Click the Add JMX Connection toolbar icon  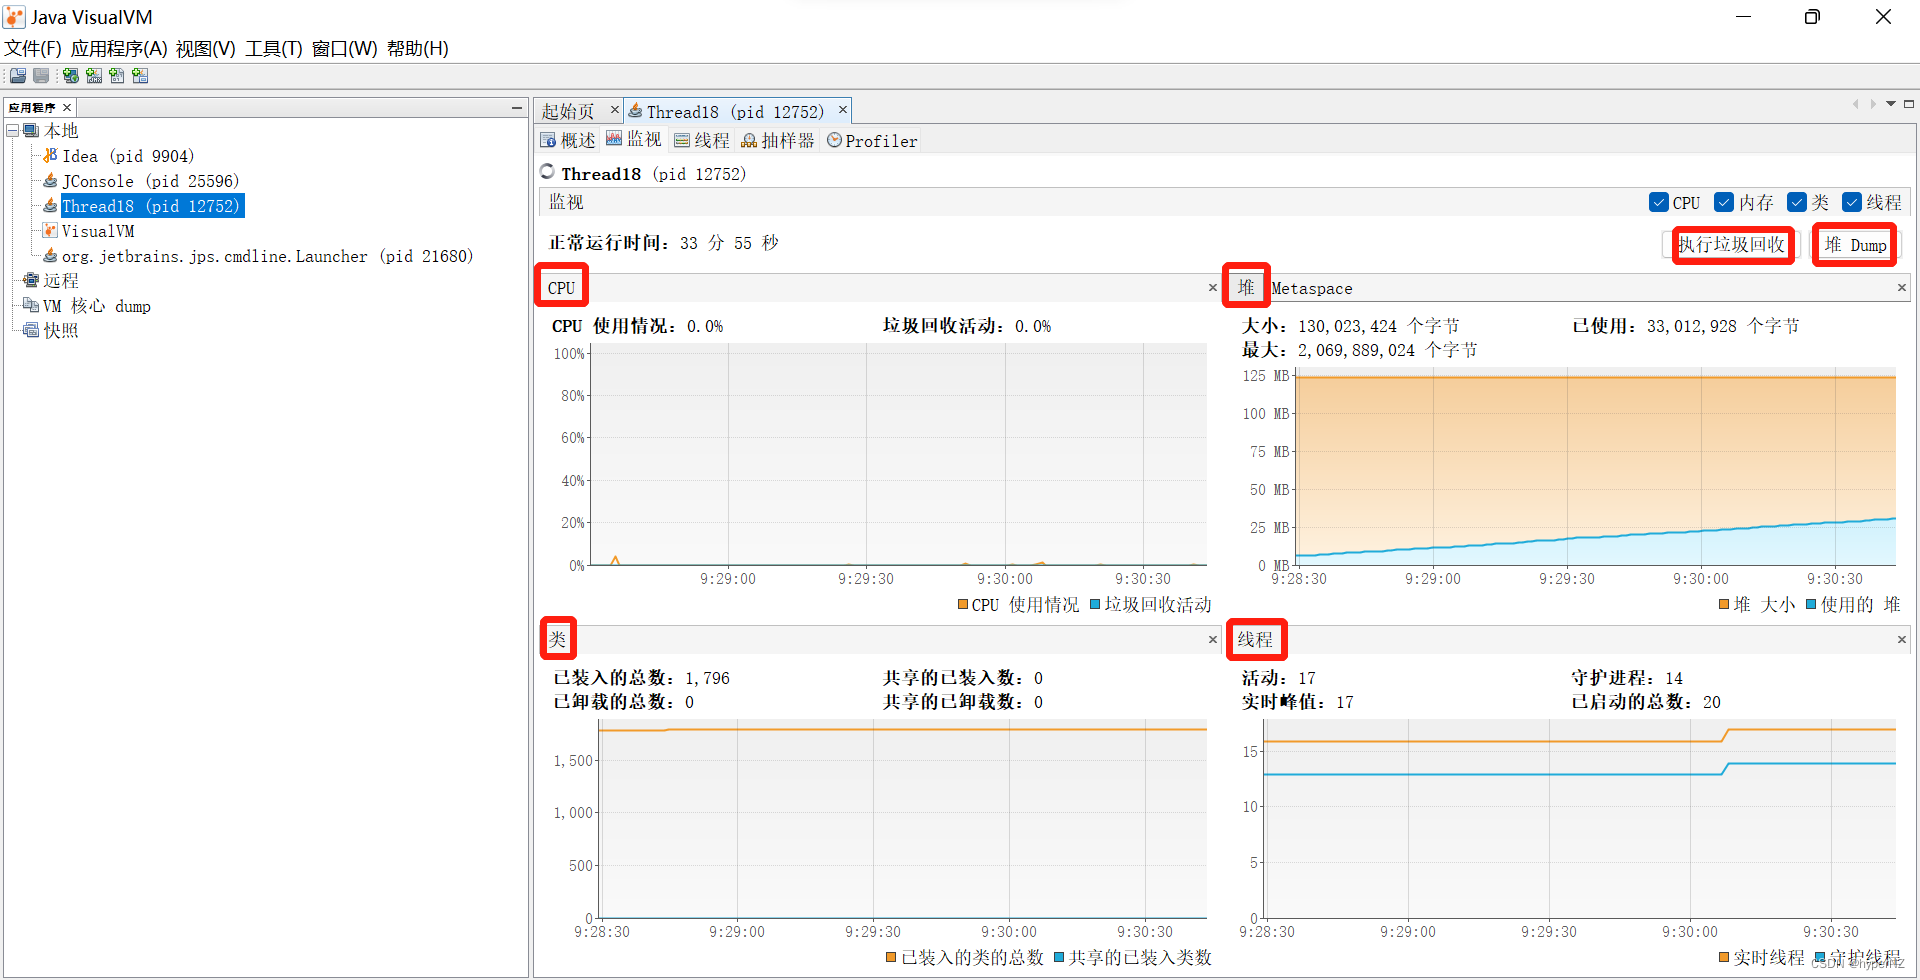pos(94,76)
